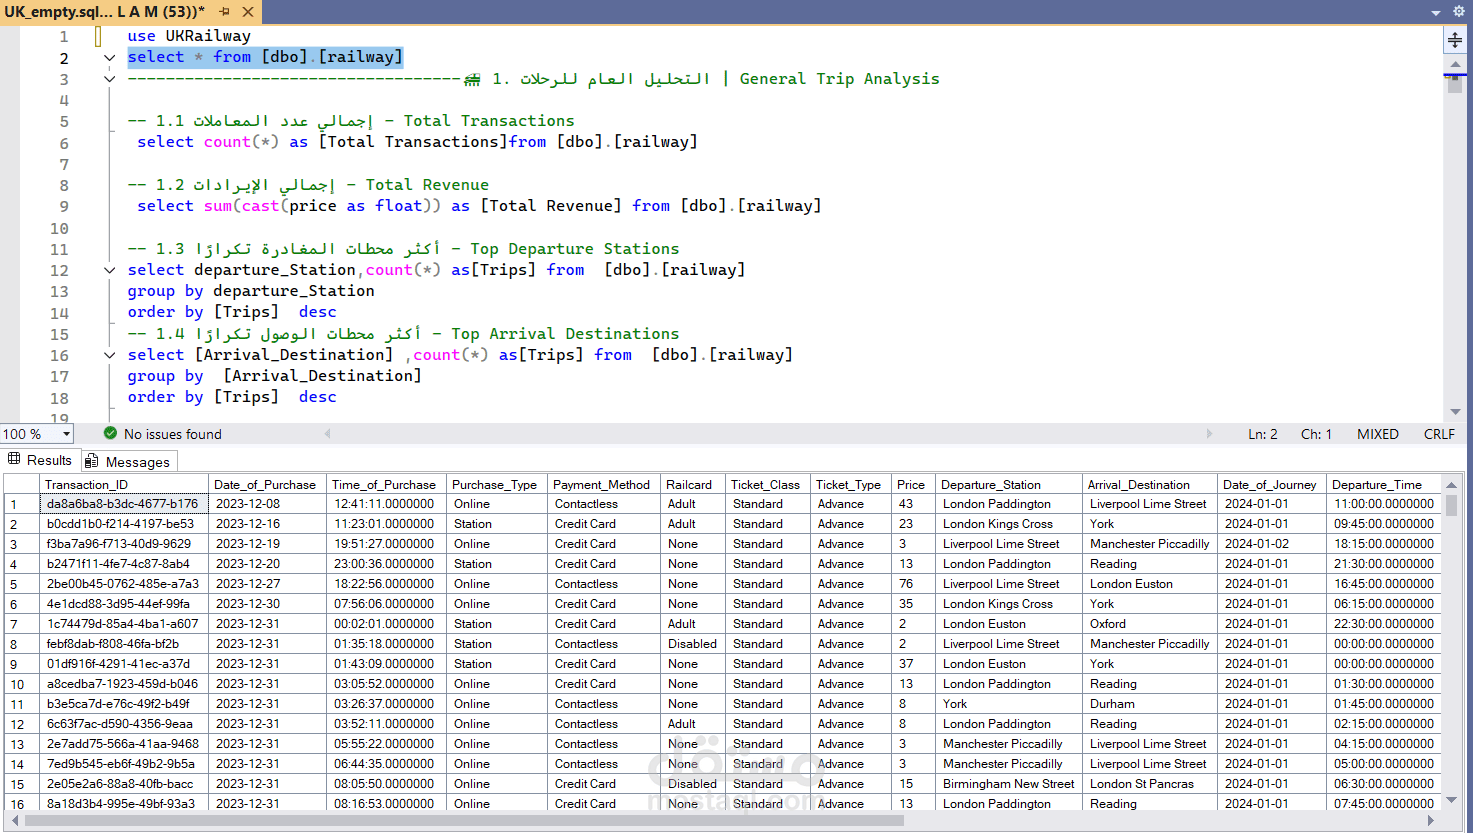Collapse the Arrival_Destination query at line 16
Screen dimensions: 1473x833
(110, 355)
